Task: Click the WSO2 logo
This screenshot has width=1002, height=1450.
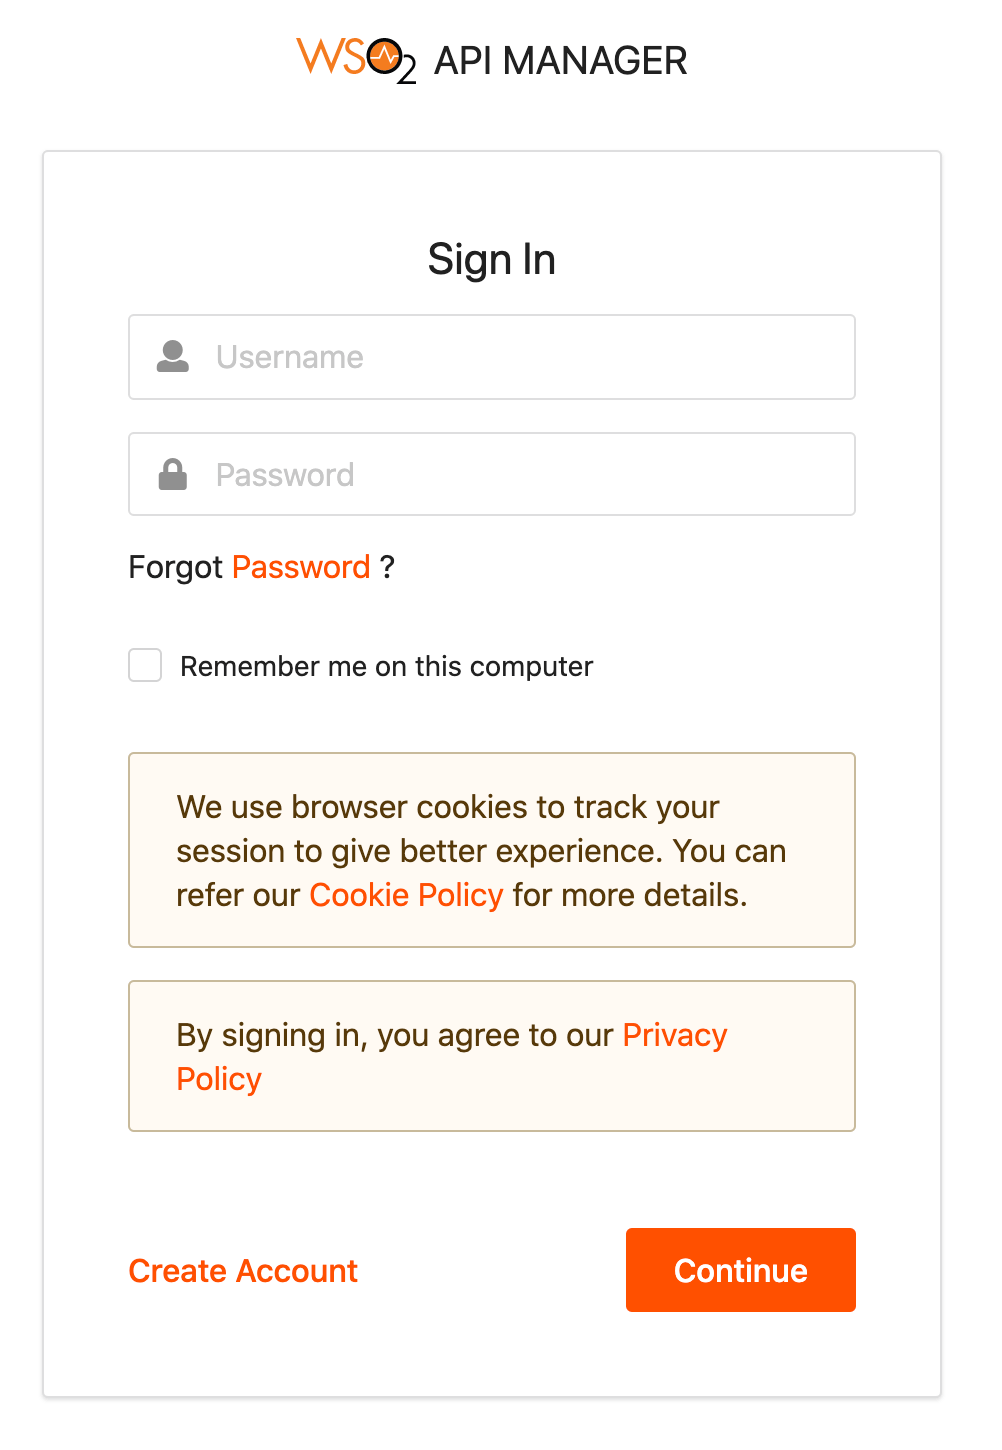Action: (x=355, y=58)
